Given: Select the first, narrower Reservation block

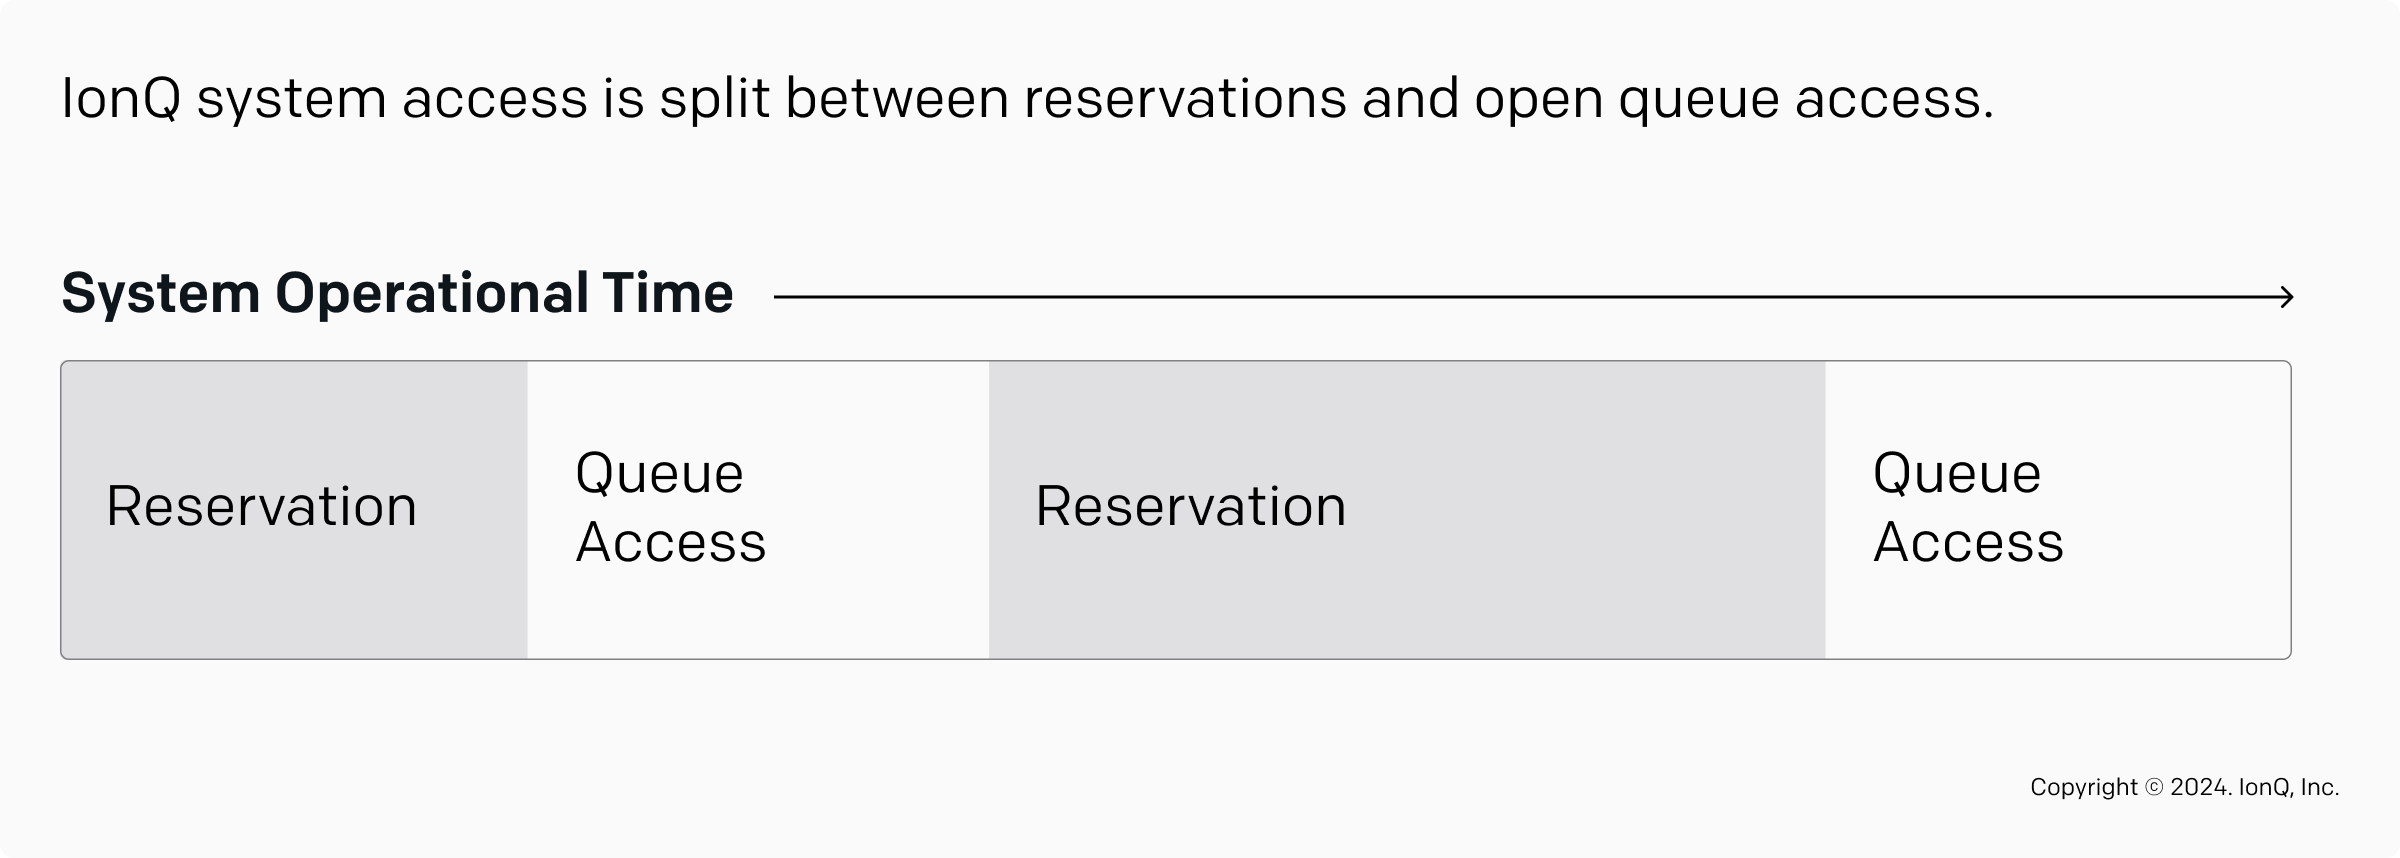Looking at the screenshot, I should click(x=294, y=509).
